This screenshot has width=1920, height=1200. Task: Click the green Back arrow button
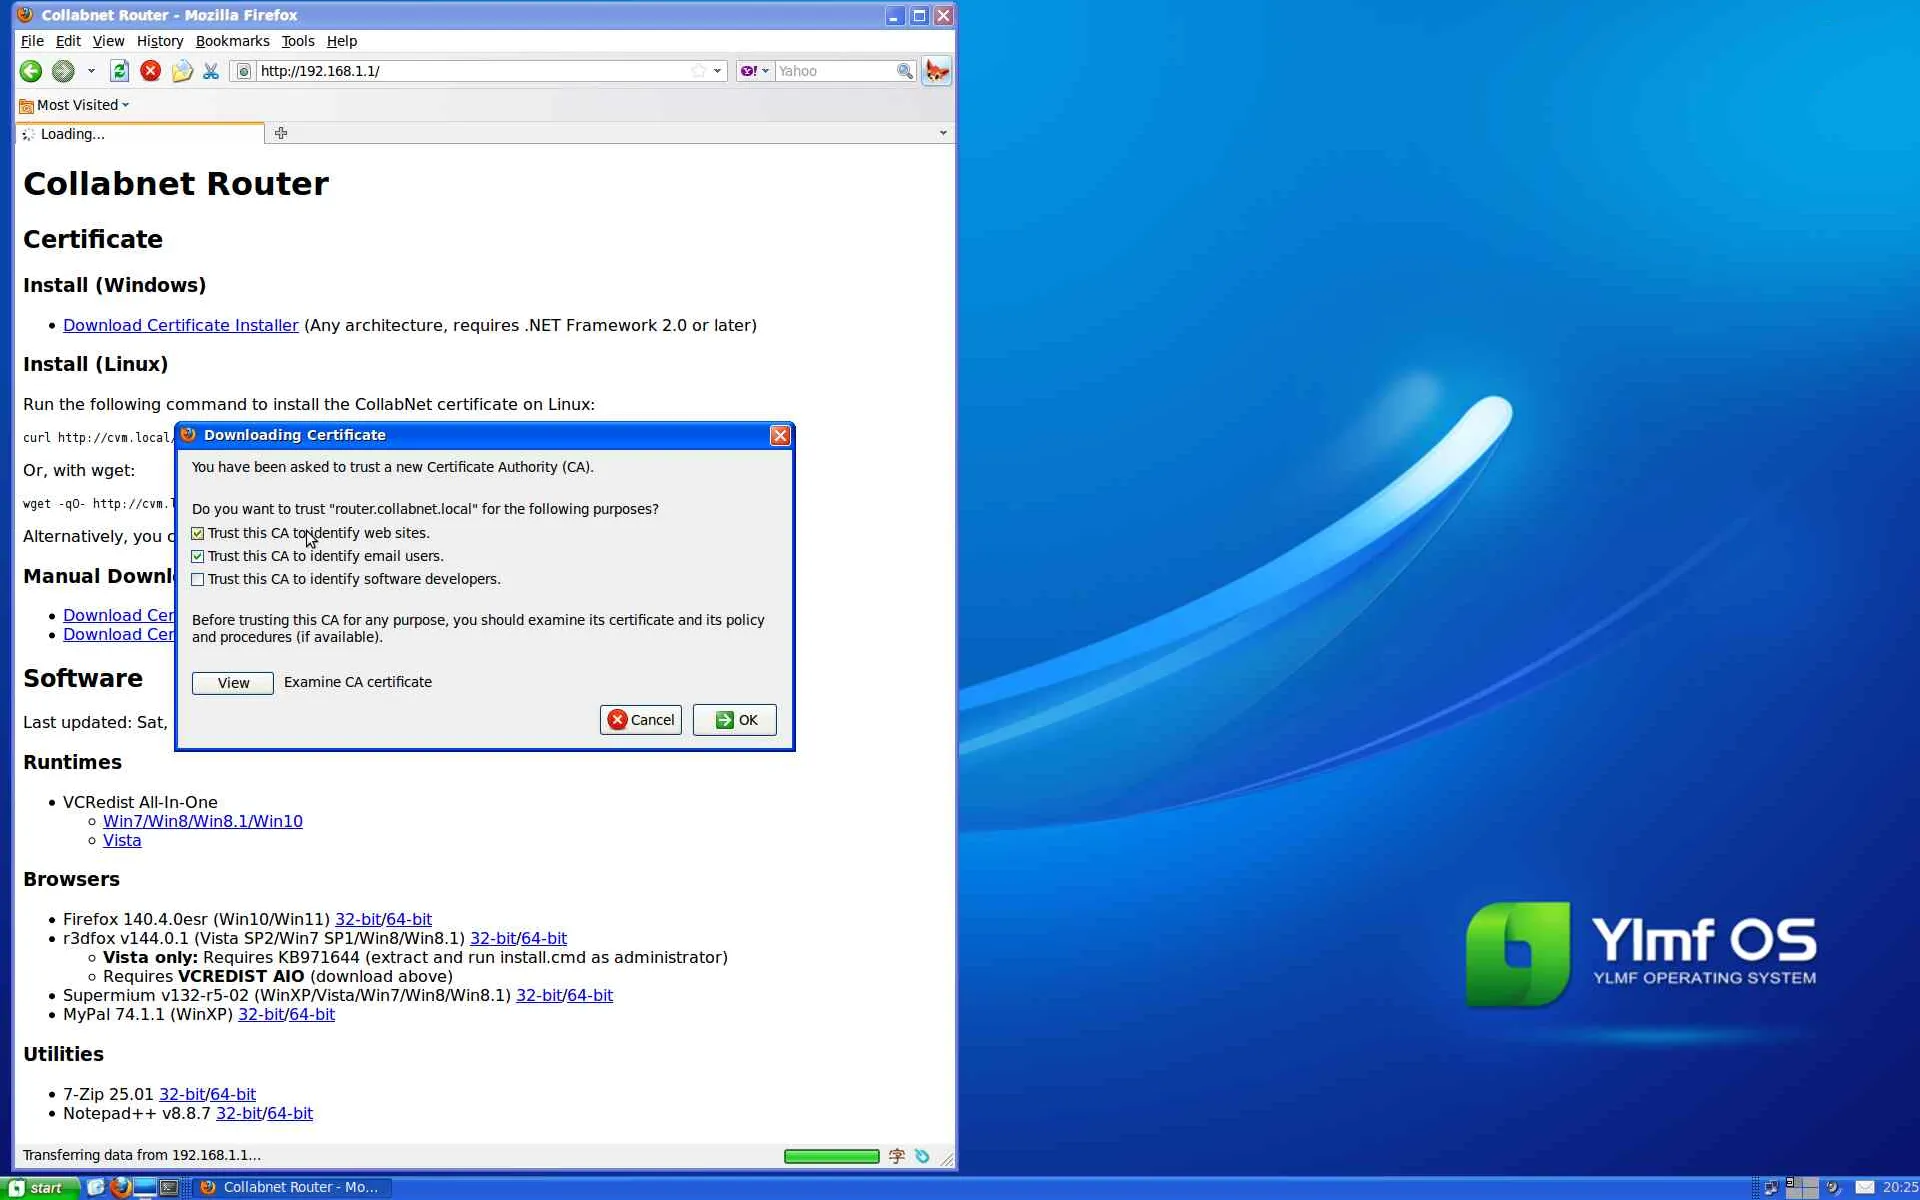pyautogui.click(x=31, y=71)
